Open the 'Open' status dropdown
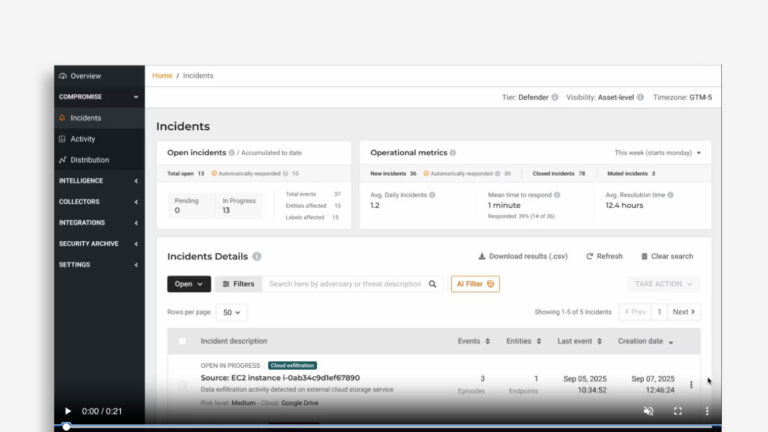Viewport: 768px width, 432px height. pos(189,284)
